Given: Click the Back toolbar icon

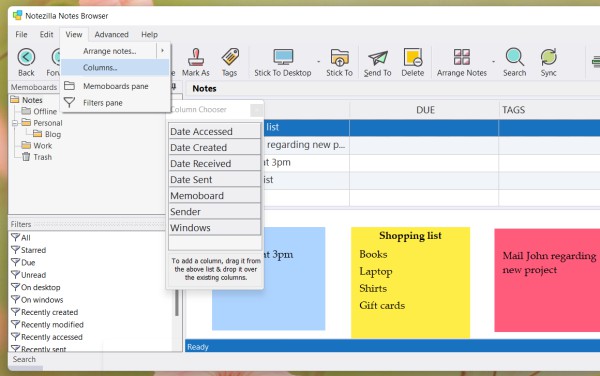Looking at the screenshot, I should (x=26, y=57).
